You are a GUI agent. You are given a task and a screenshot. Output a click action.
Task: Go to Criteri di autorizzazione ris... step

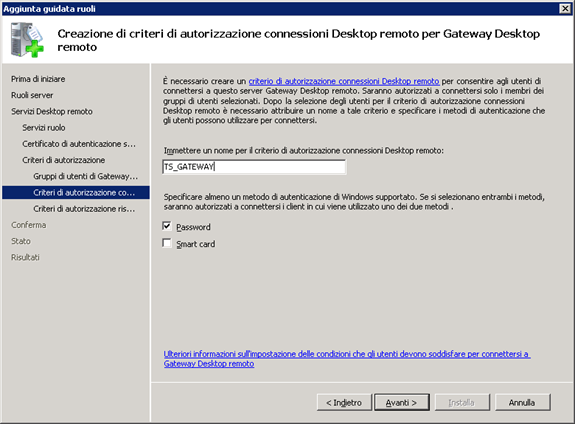pyautogui.click(x=84, y=209)
